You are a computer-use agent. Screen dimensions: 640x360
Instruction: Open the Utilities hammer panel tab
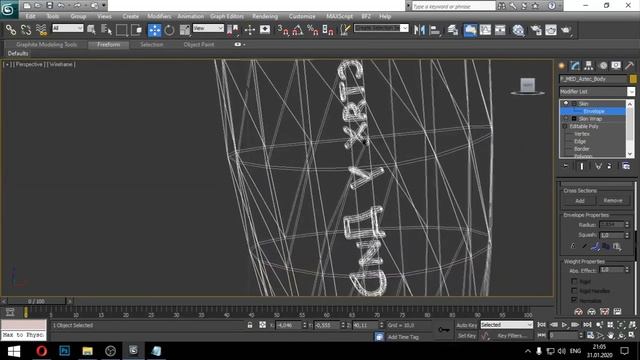(629, 65)
